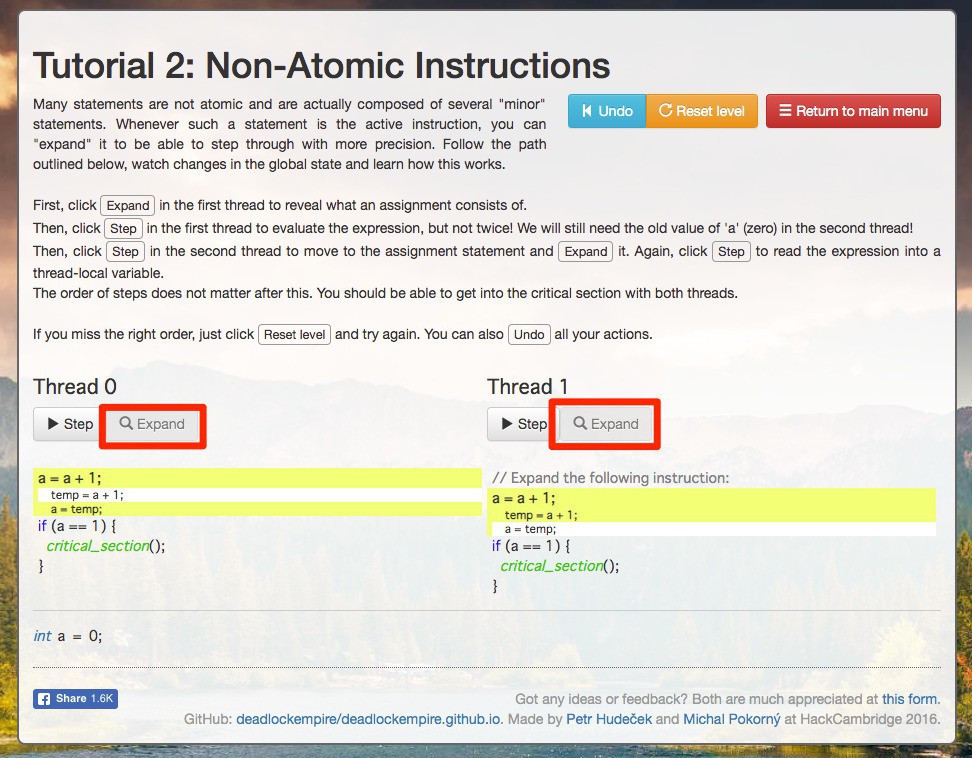Select Thread 1 'temp = a + 1;' line

[714, 515]
